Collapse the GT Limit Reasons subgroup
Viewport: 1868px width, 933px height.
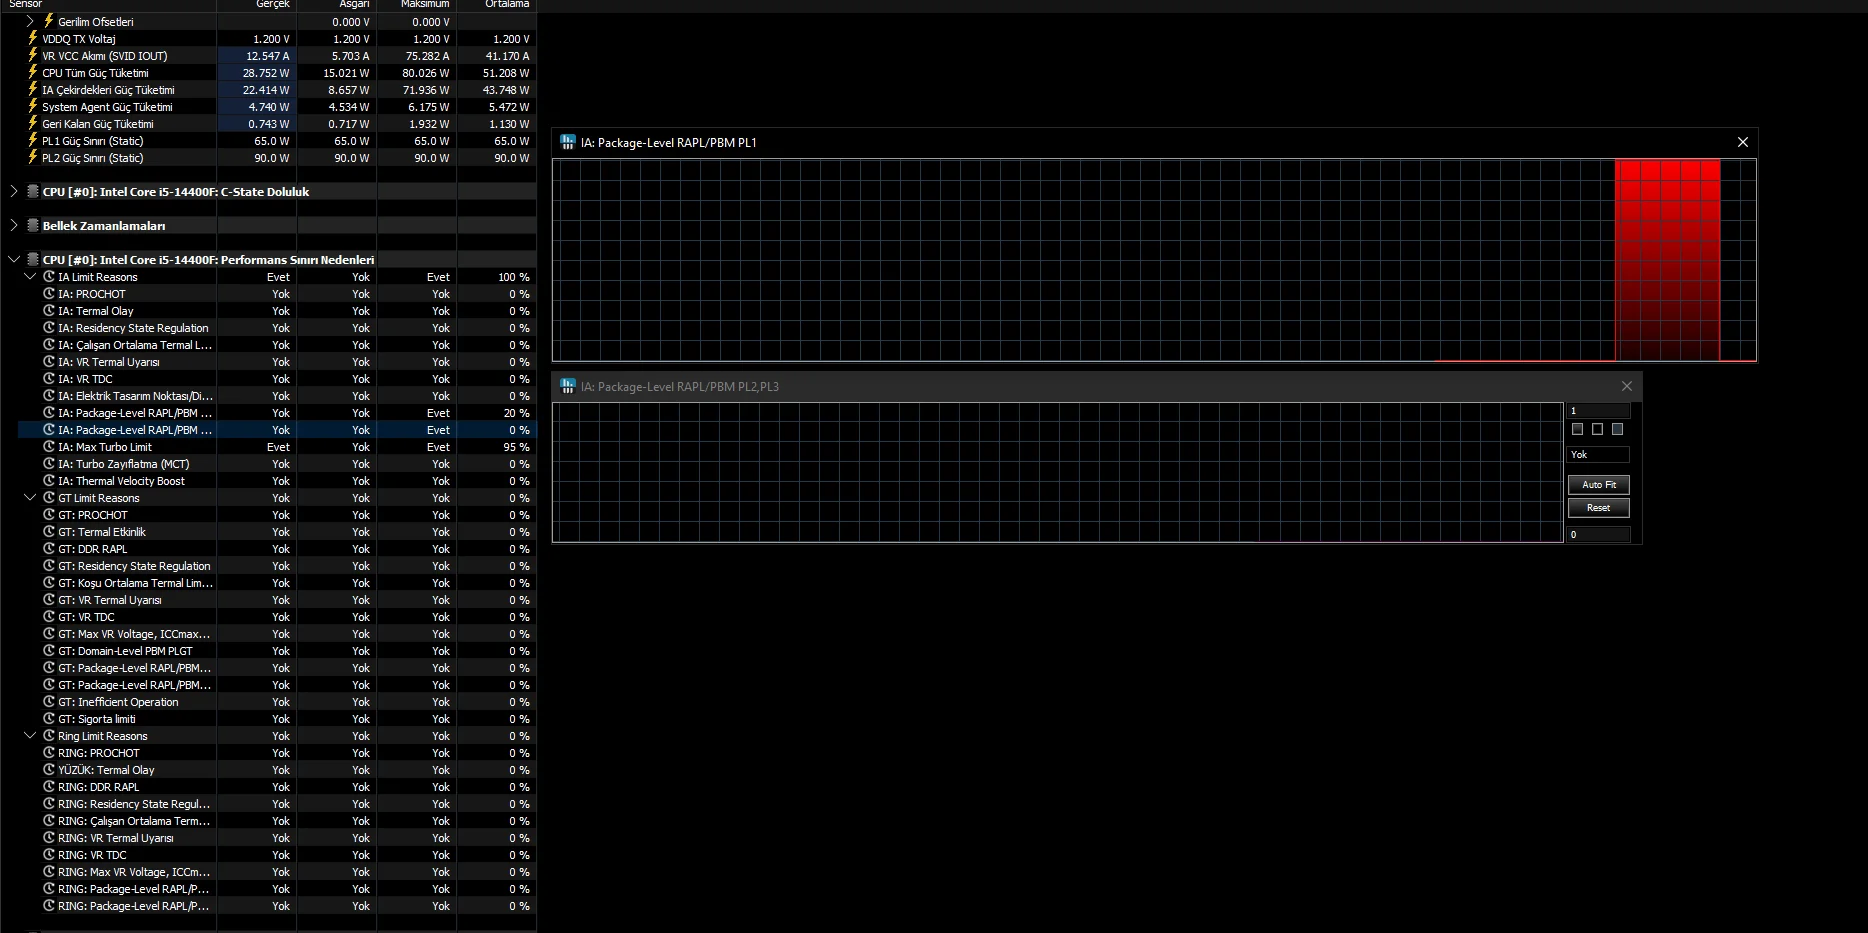[x=30, y=497]
